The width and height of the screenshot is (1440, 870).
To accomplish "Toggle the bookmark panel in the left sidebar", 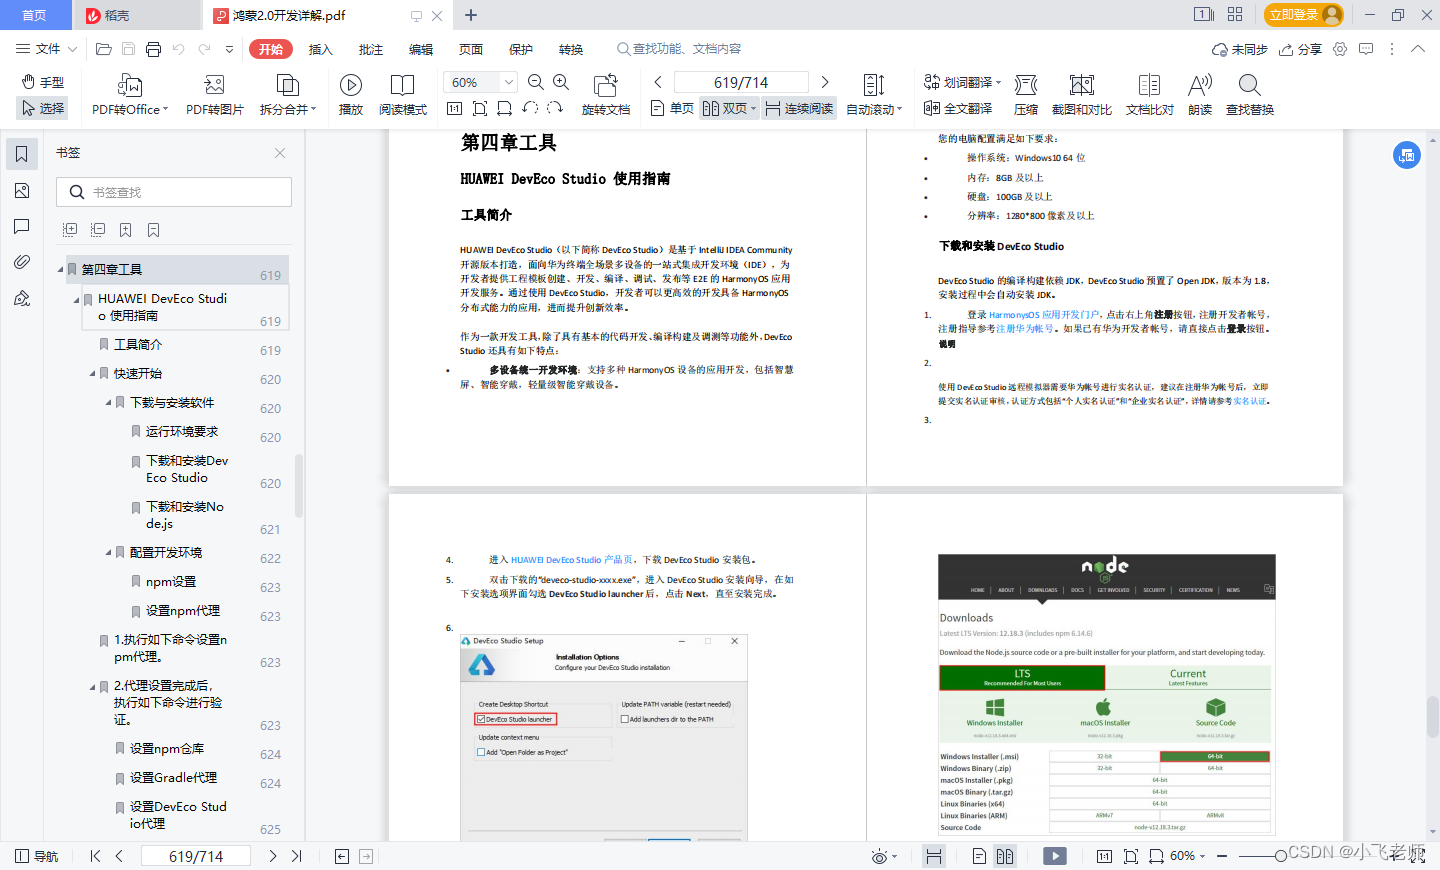I will tap(22, 154).
